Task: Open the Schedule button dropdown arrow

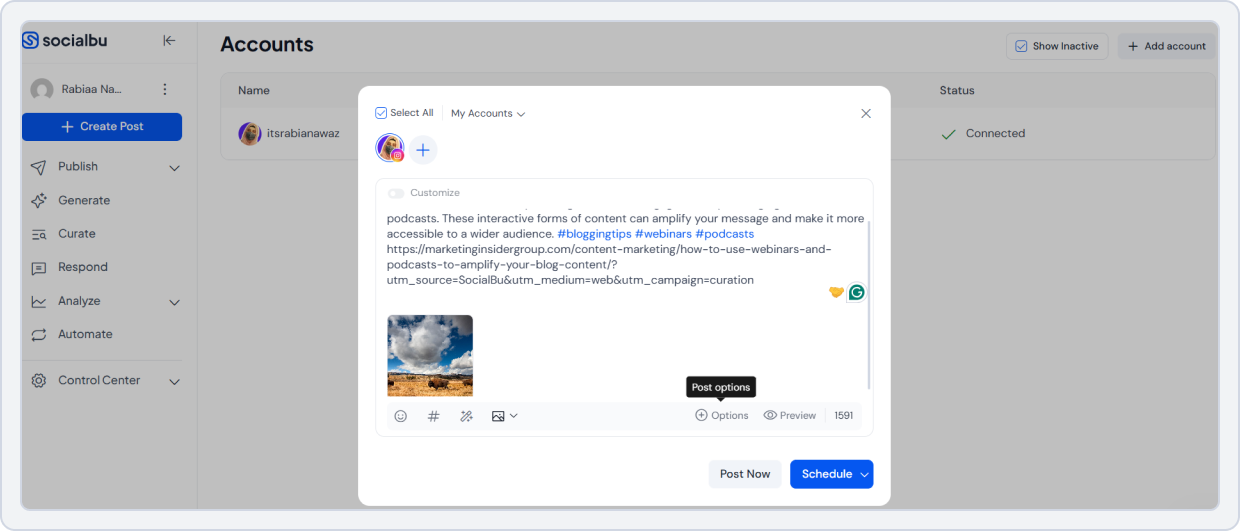Action: click(x=864, y=475)
